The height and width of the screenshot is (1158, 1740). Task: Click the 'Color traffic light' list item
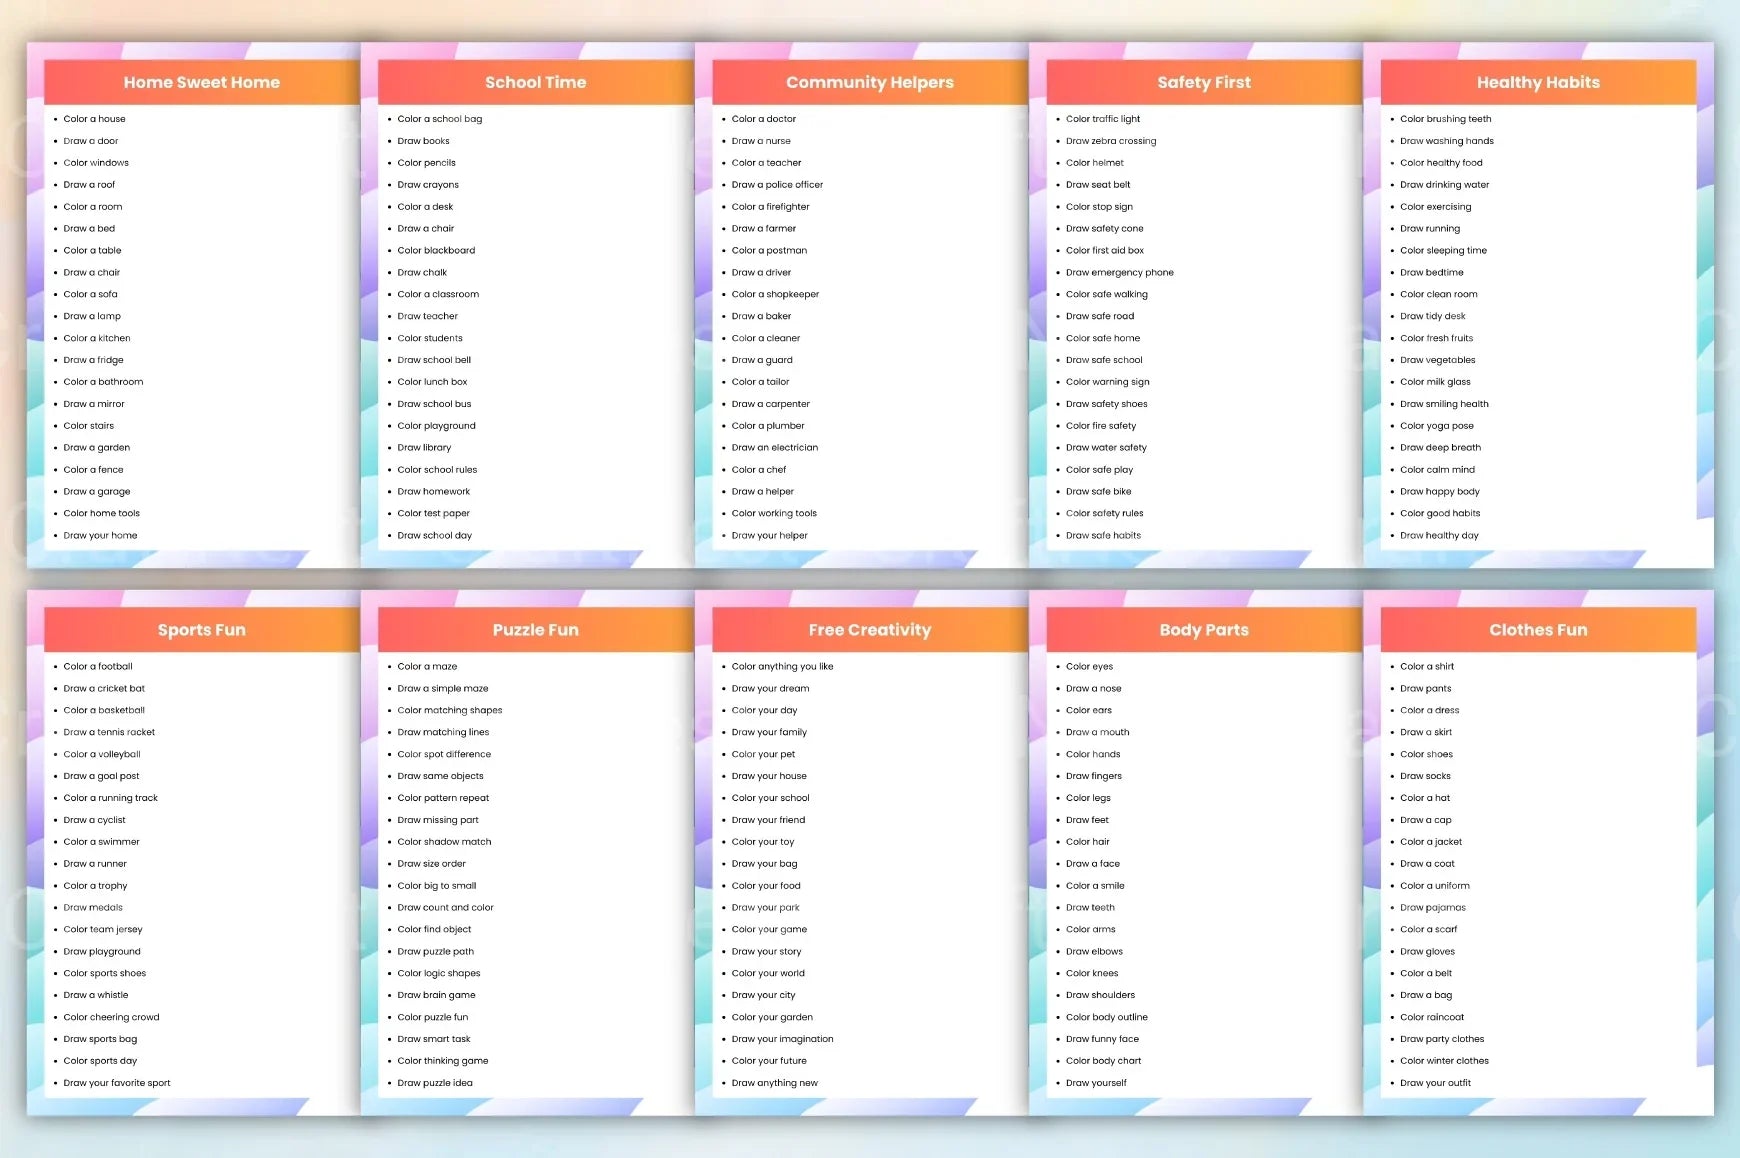click(x=1102, y=119)
